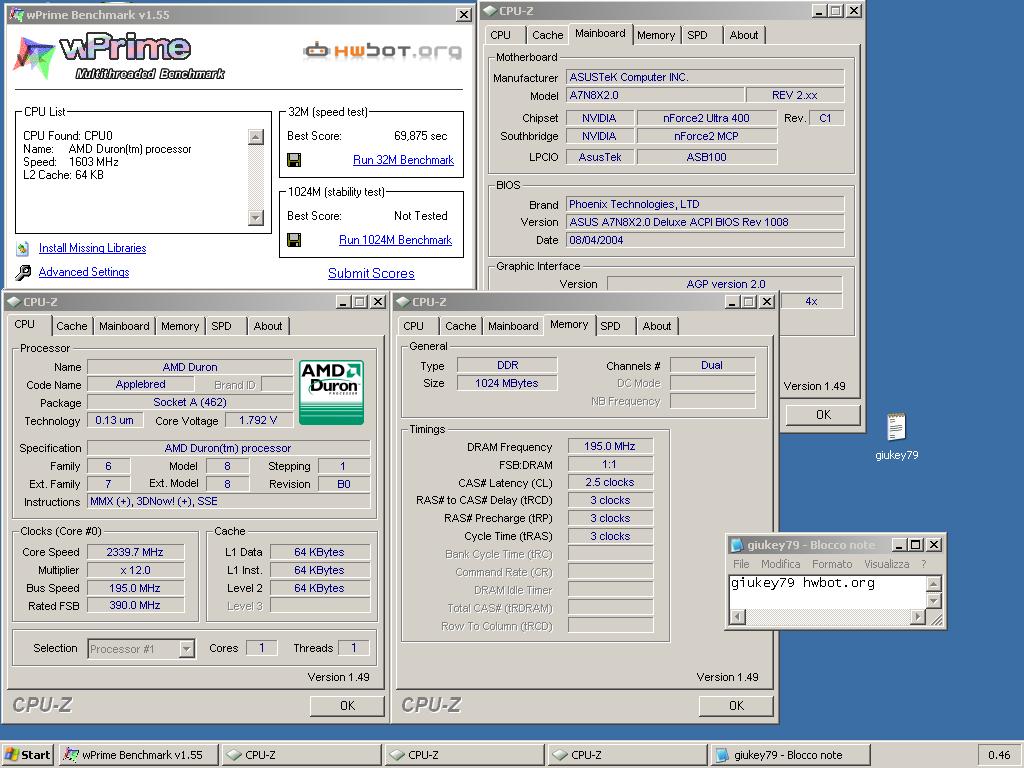This screenshot has width=1024, height=768.
Task: Click the Advanced Settings key icon
Action: [x=23, y=272]
